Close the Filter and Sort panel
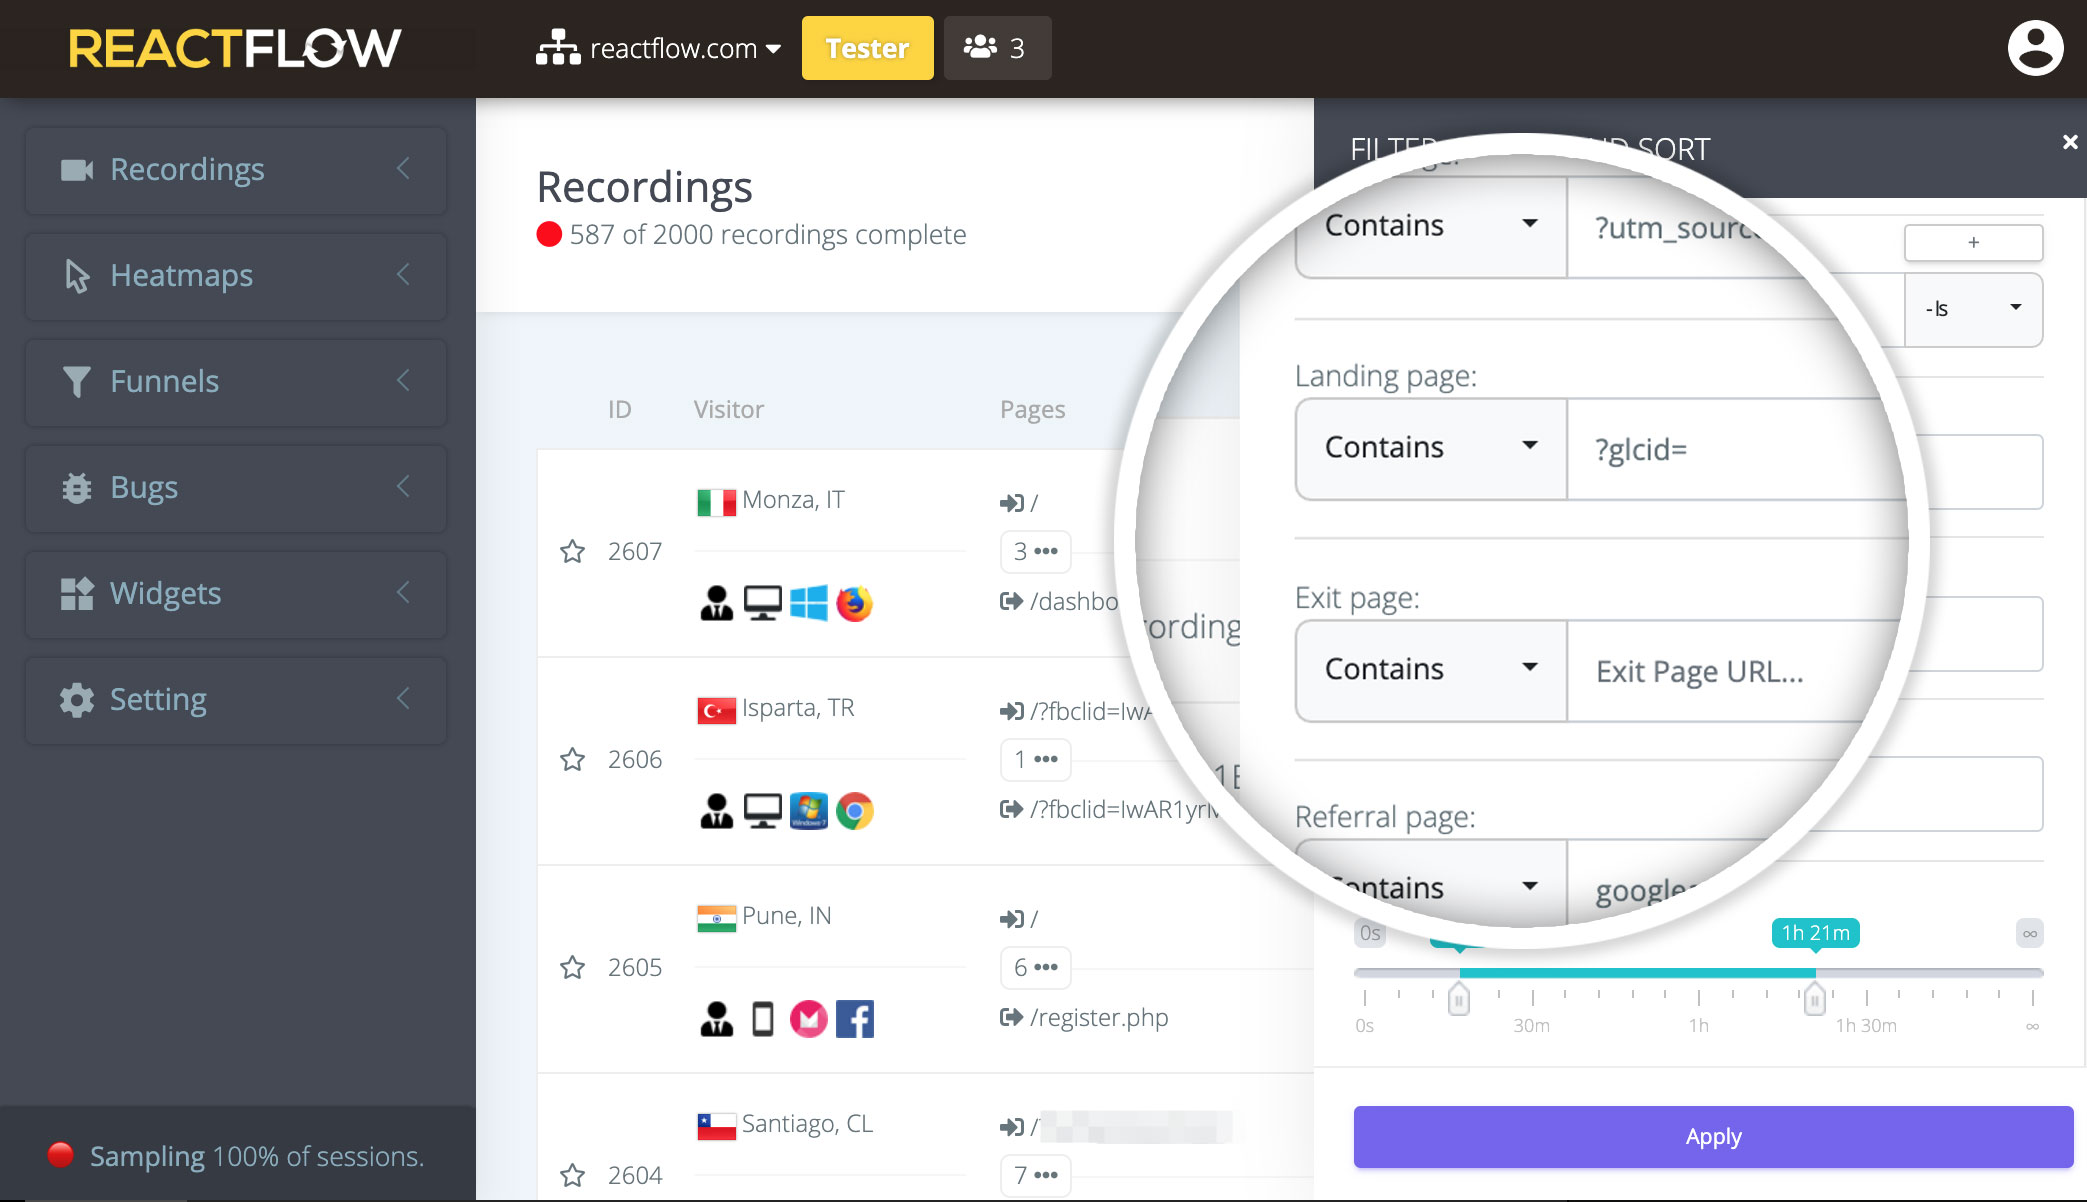The width and height of the screenshot is (2087, 1202). tap(2069, 142)
